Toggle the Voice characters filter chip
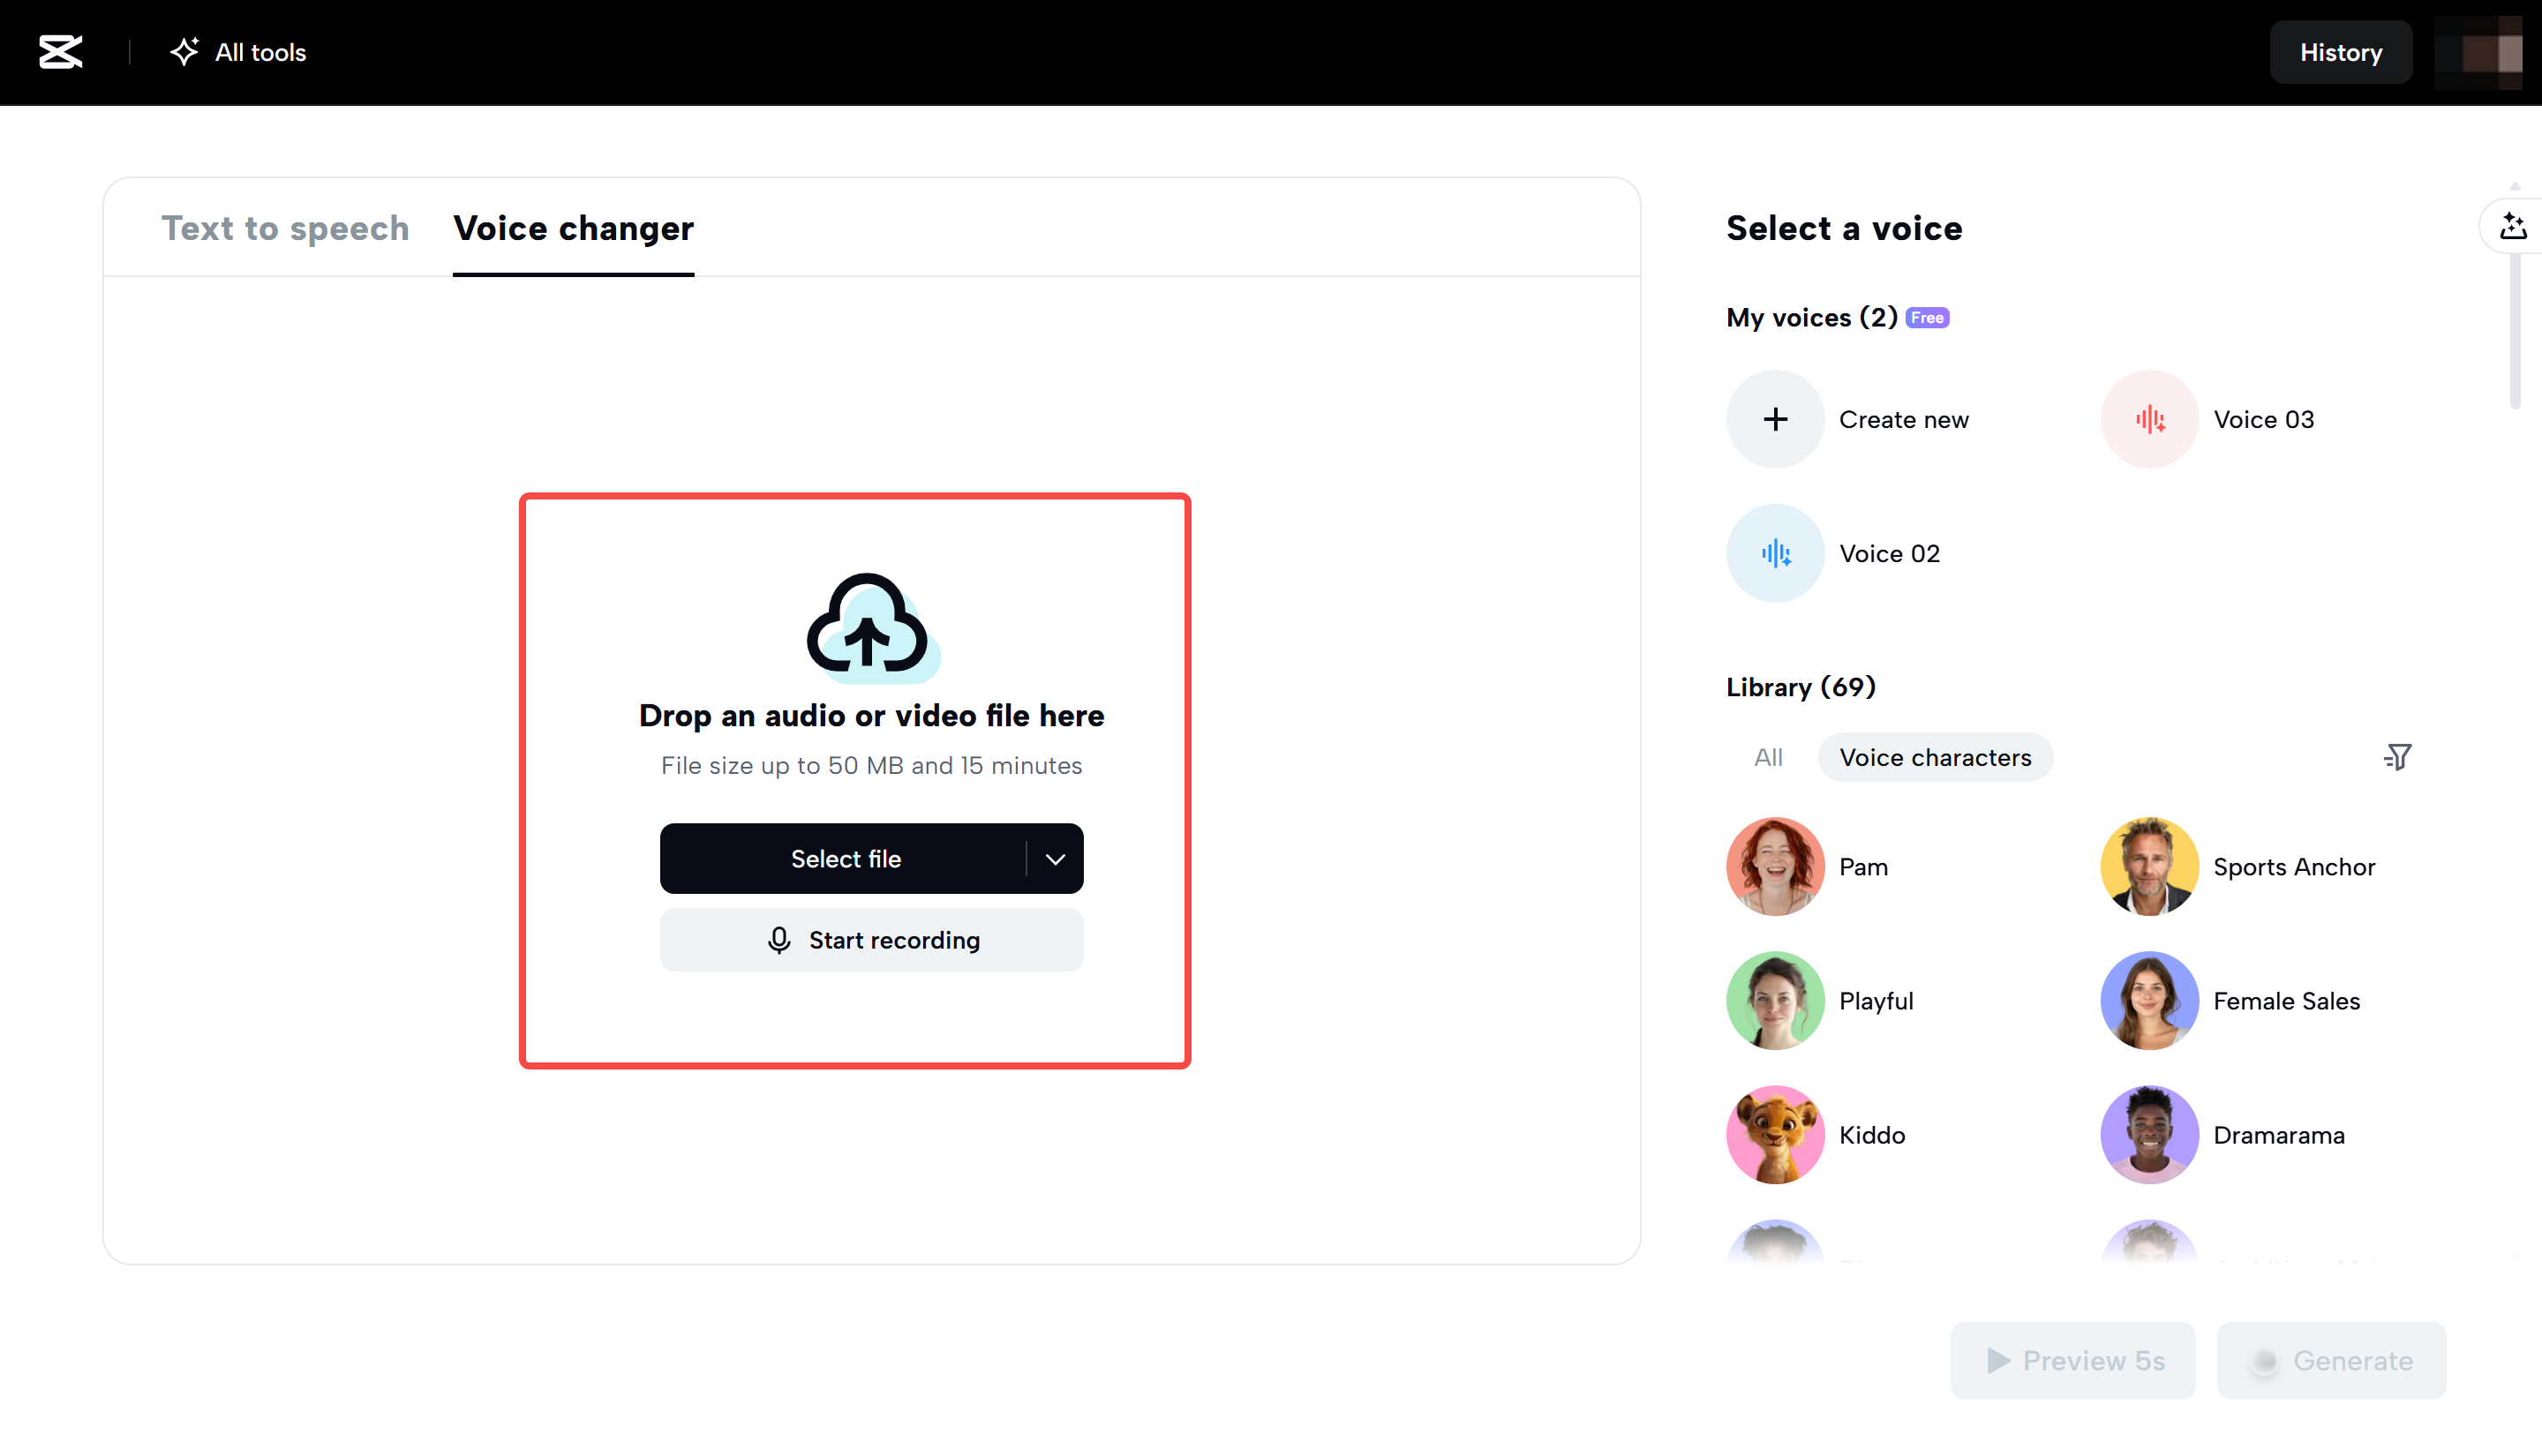The image size is (2542, 1456). pos(1935,757)
